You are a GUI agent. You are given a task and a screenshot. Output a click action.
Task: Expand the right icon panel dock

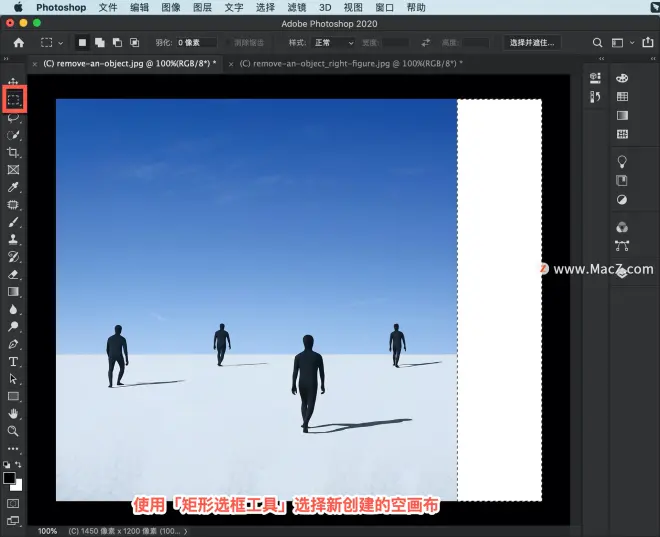(653, 58)
